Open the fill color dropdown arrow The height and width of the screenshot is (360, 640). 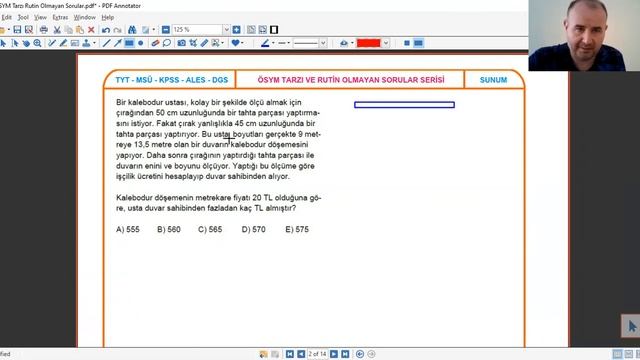tap(352, 43)
